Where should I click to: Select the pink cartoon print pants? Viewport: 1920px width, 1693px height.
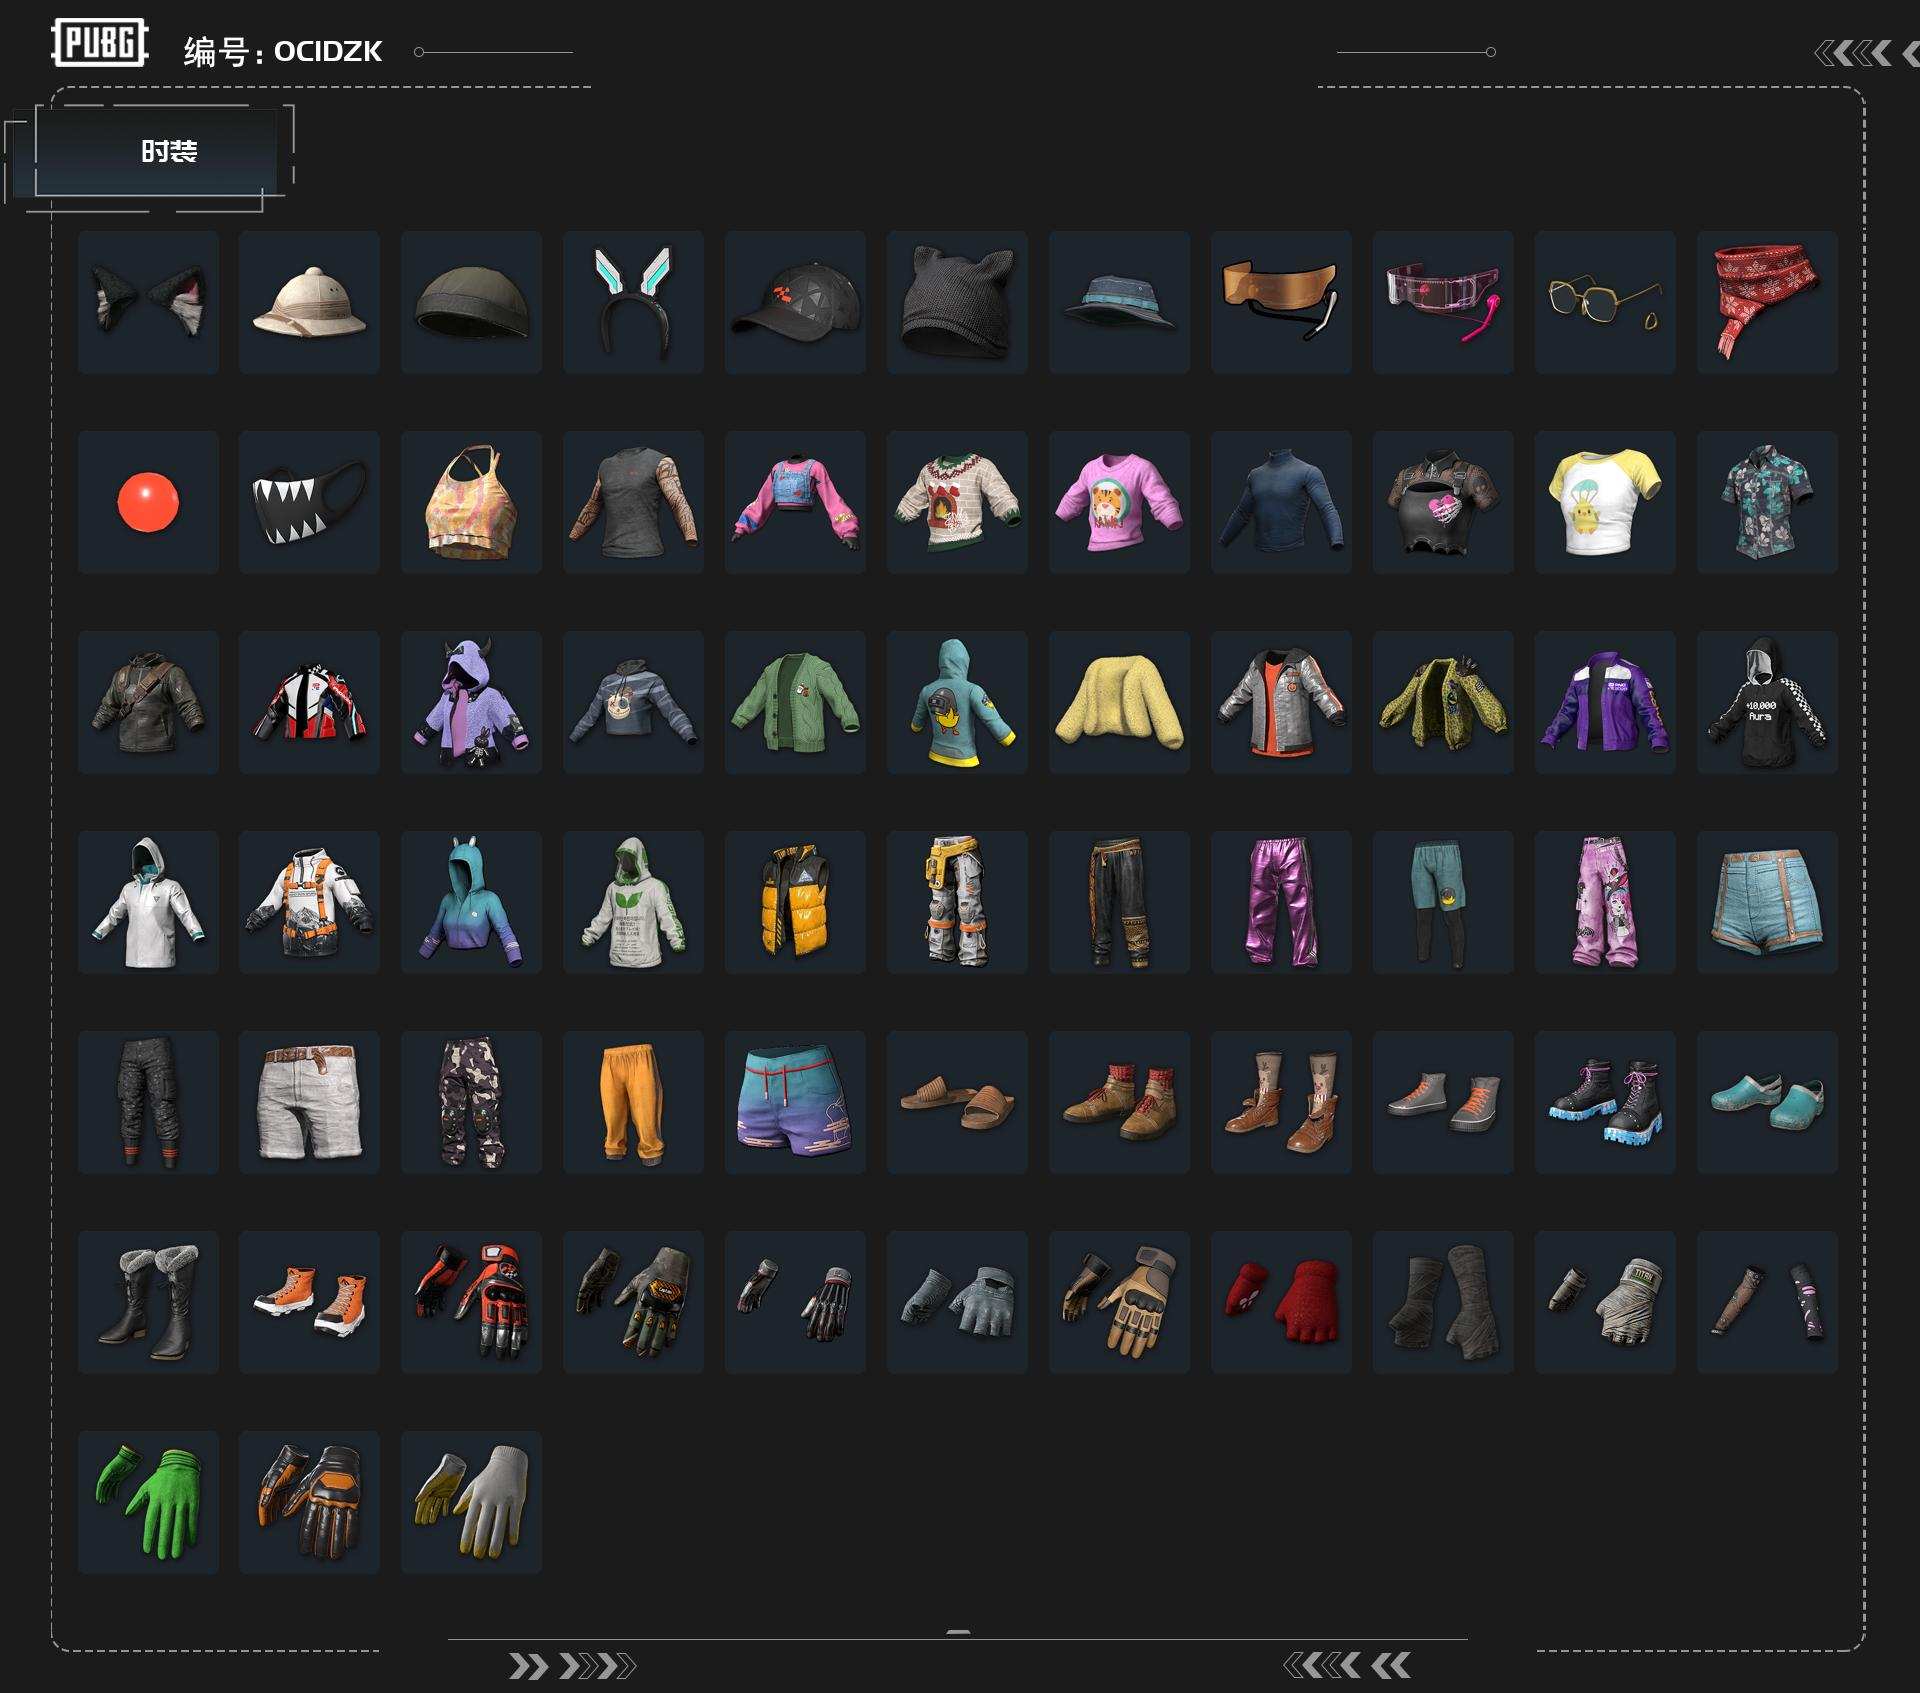click(1606, 902)
